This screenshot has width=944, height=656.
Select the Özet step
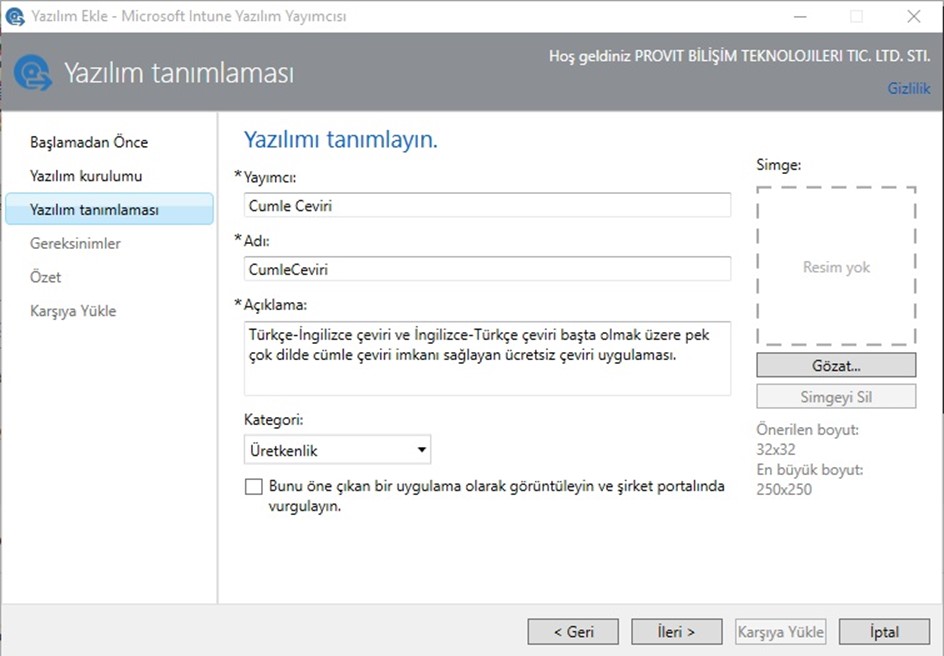coord(46,277)
